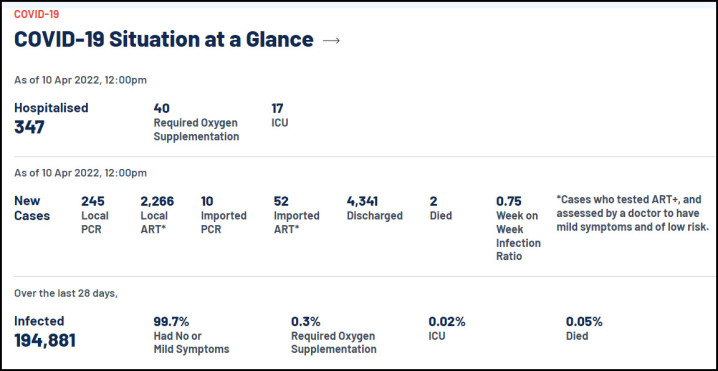
Task: Click the 52 Imported ART figure
Action: pyautogui.click(x=296, y=215)
